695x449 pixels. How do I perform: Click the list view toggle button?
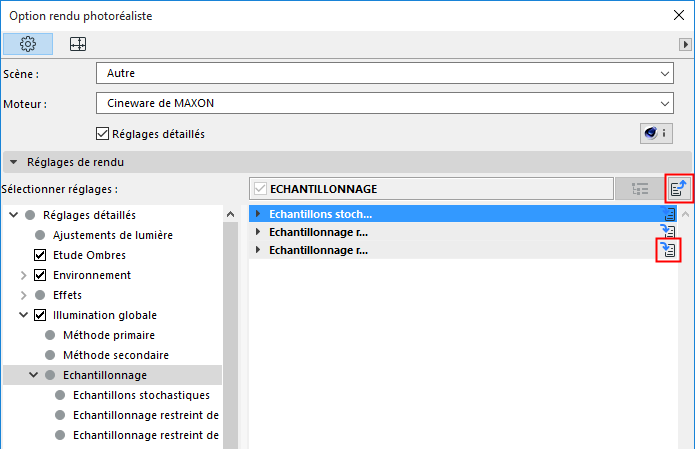[640, 189]
